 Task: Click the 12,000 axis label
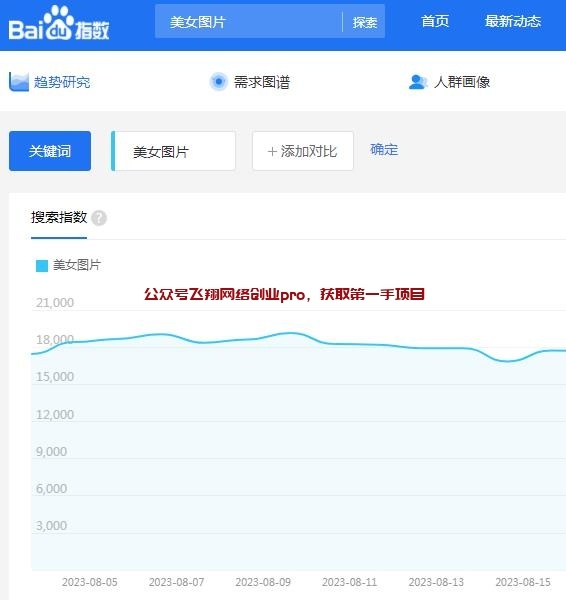click(x=55, y=414)
